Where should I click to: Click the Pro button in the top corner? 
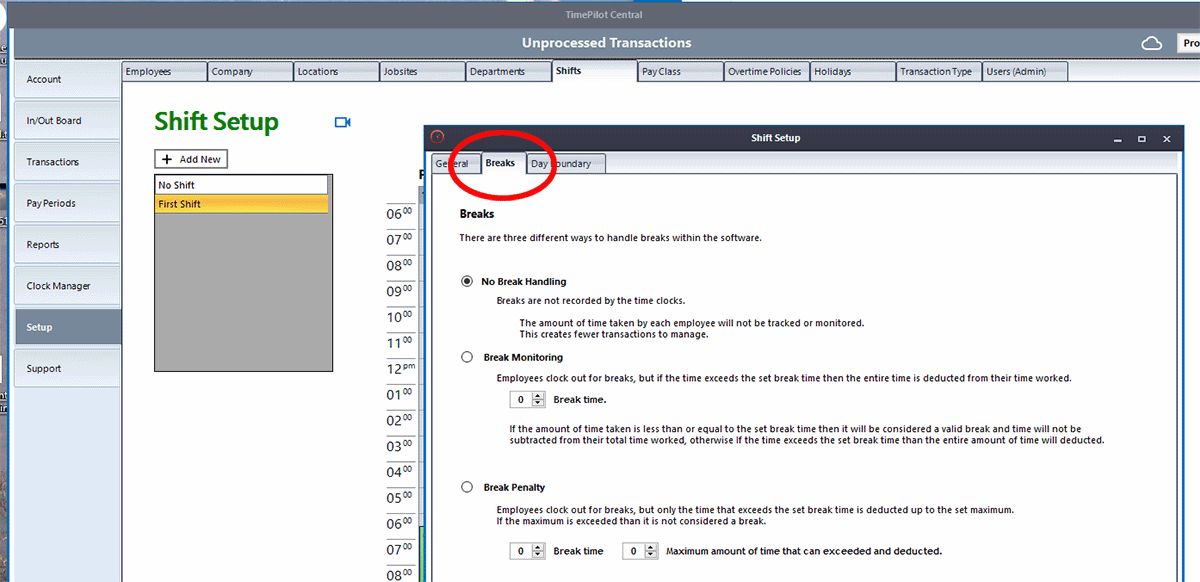coord(1189,43)
